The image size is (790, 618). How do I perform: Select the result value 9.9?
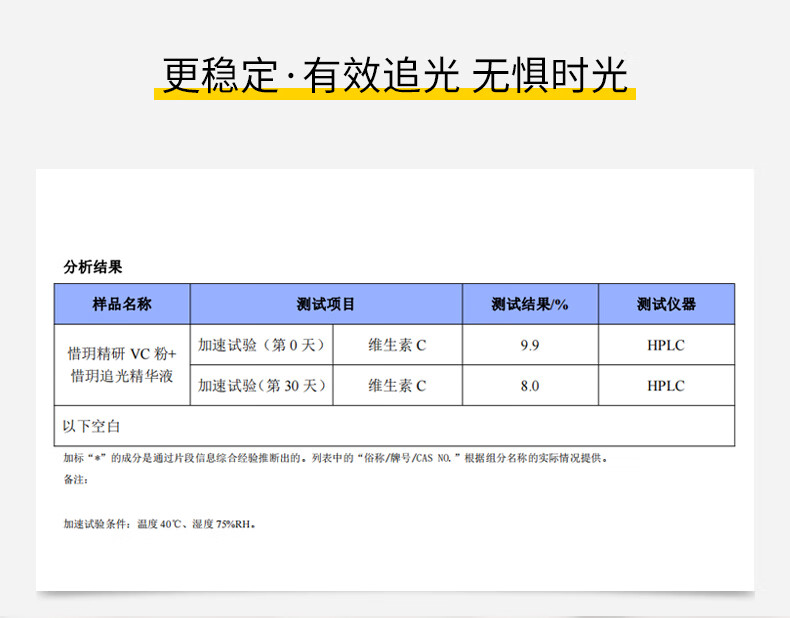[x=530, y=345]
